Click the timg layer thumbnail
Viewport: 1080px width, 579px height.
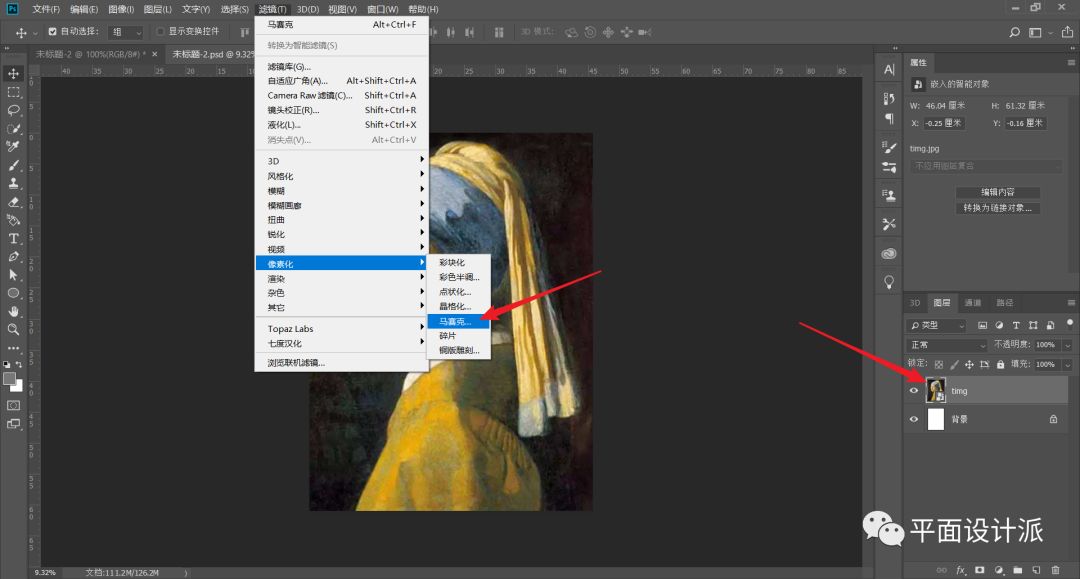[936, 391]
